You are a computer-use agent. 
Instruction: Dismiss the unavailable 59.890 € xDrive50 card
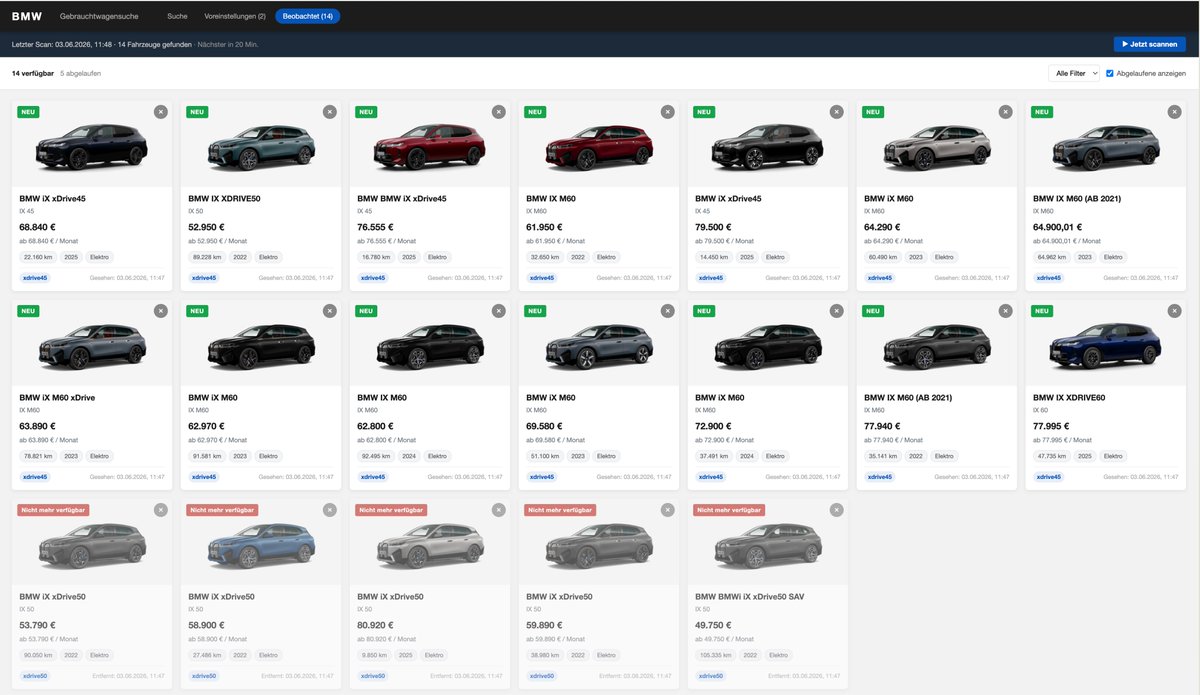click(667, 510)
